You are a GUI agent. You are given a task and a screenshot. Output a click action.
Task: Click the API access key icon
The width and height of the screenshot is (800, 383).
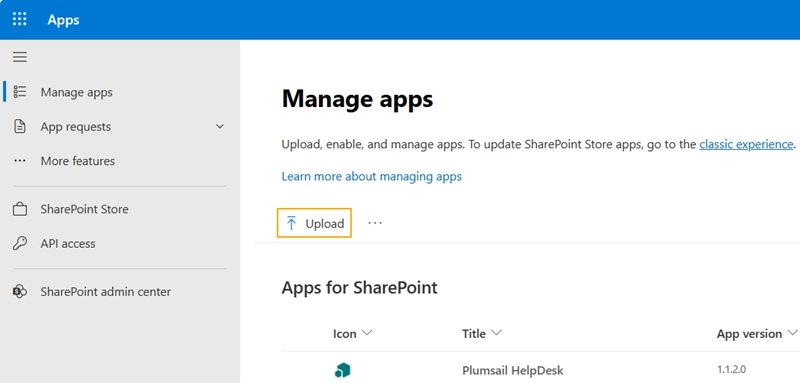(20, 243)
